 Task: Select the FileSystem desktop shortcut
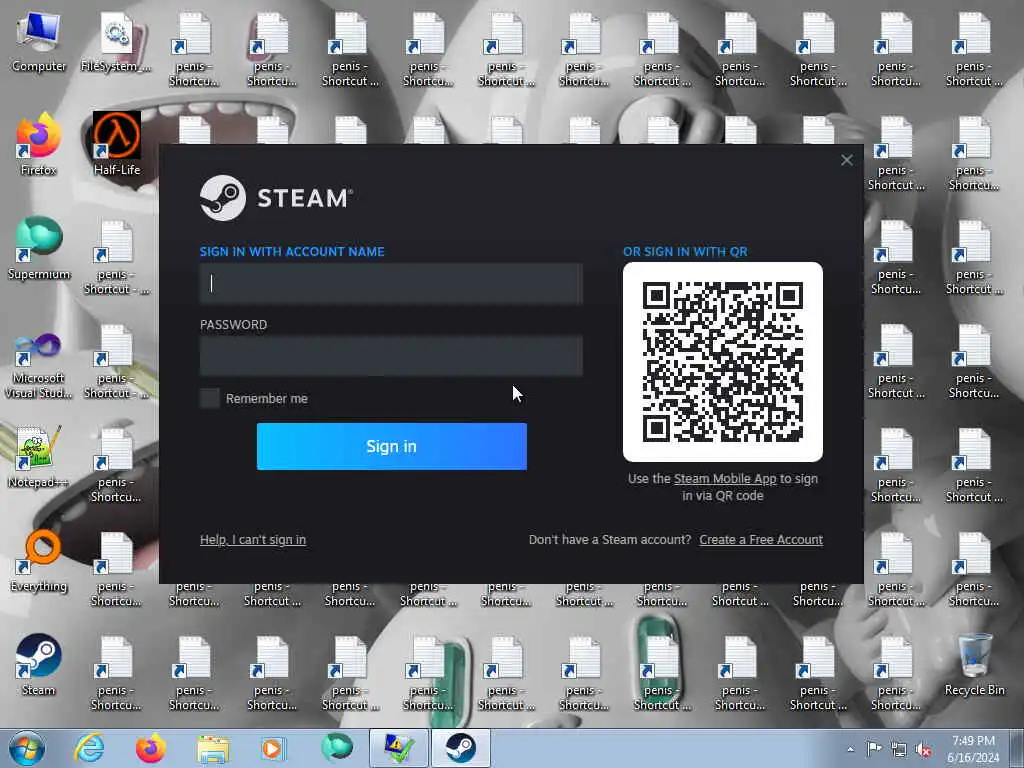116,42
